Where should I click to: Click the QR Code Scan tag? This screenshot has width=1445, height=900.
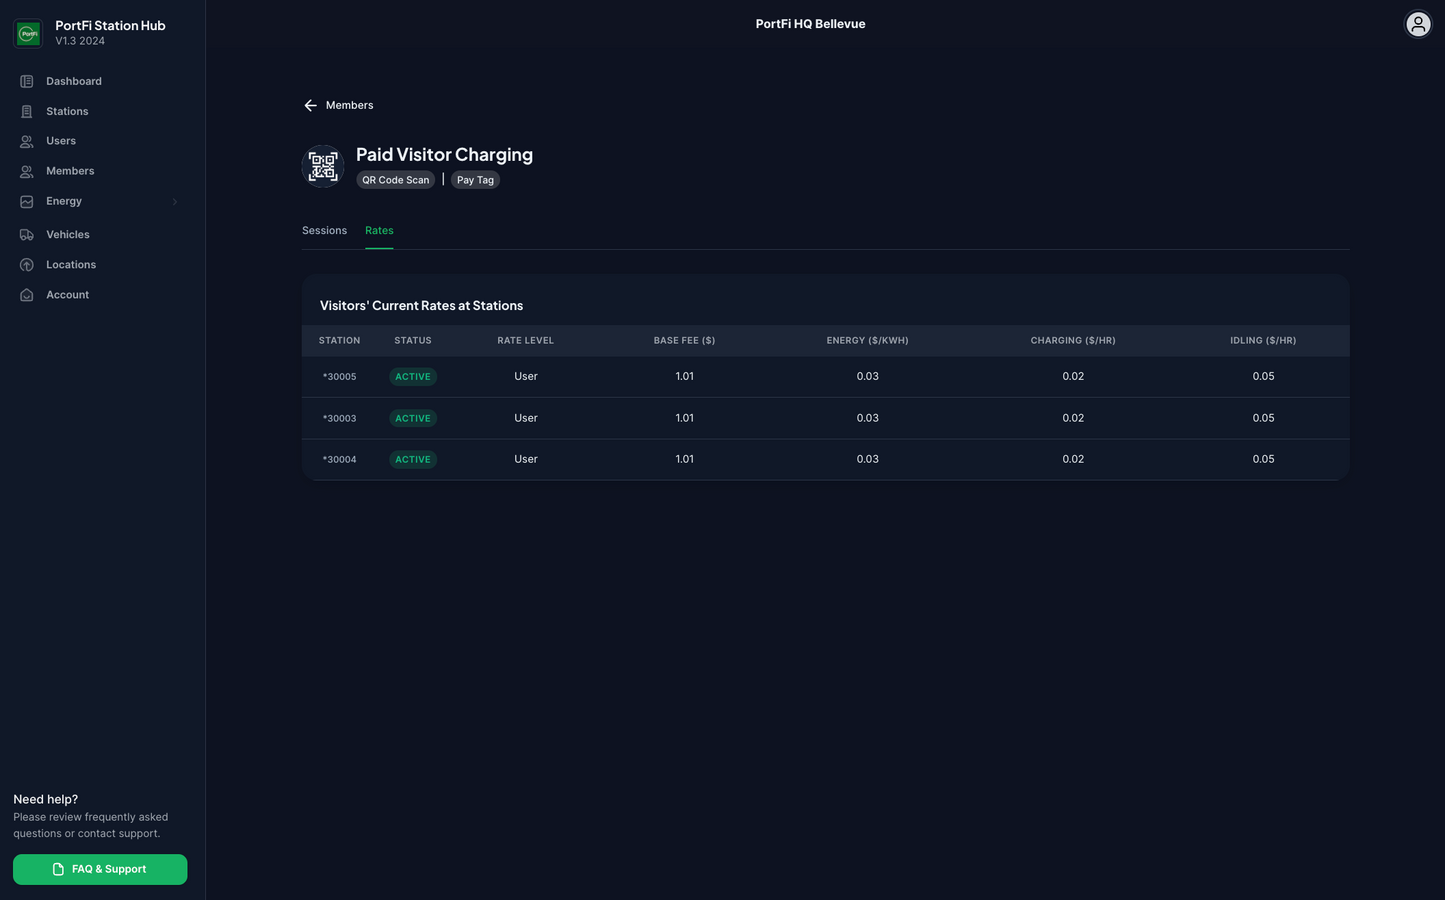[x=395, y=180]
